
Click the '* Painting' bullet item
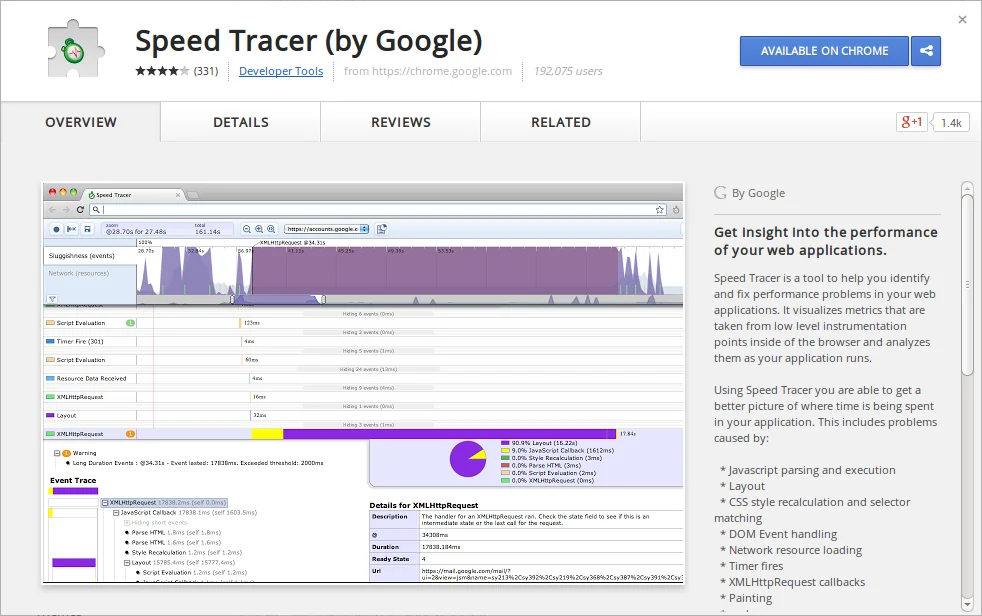pos(746,598)
